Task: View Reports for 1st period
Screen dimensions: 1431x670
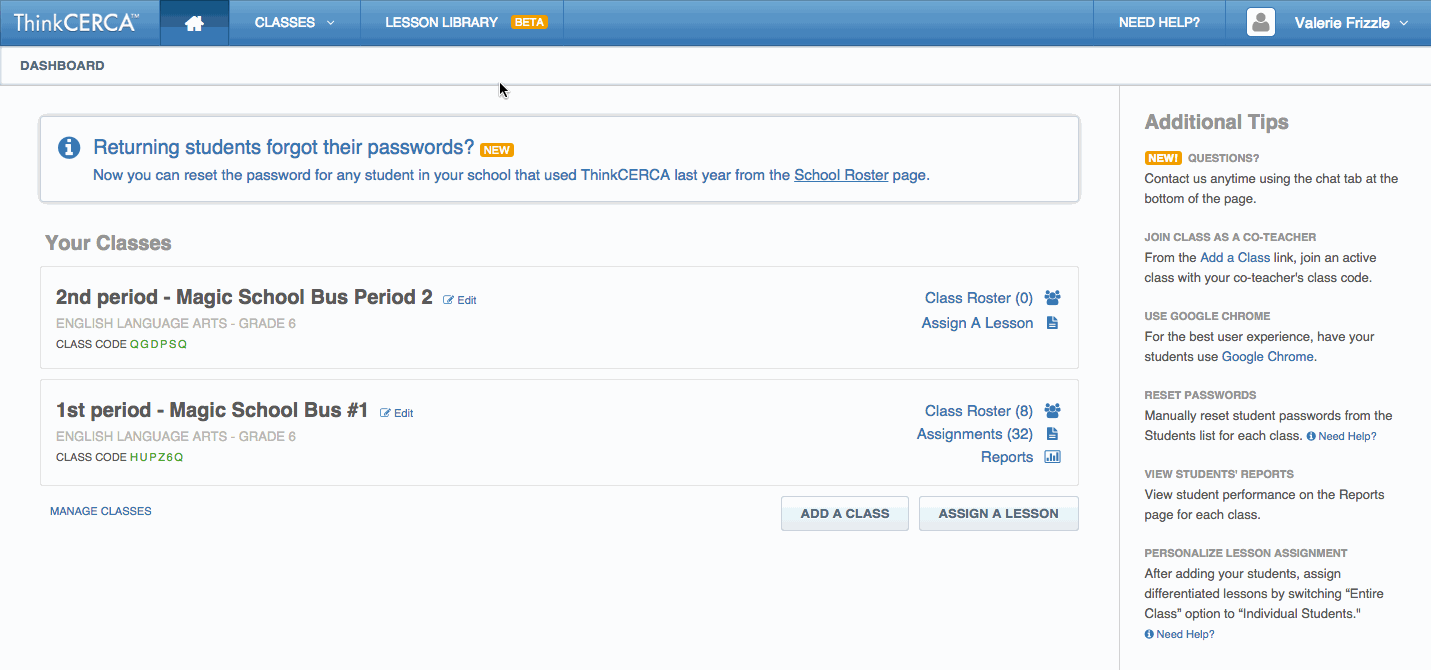Action: [1007, 457]
